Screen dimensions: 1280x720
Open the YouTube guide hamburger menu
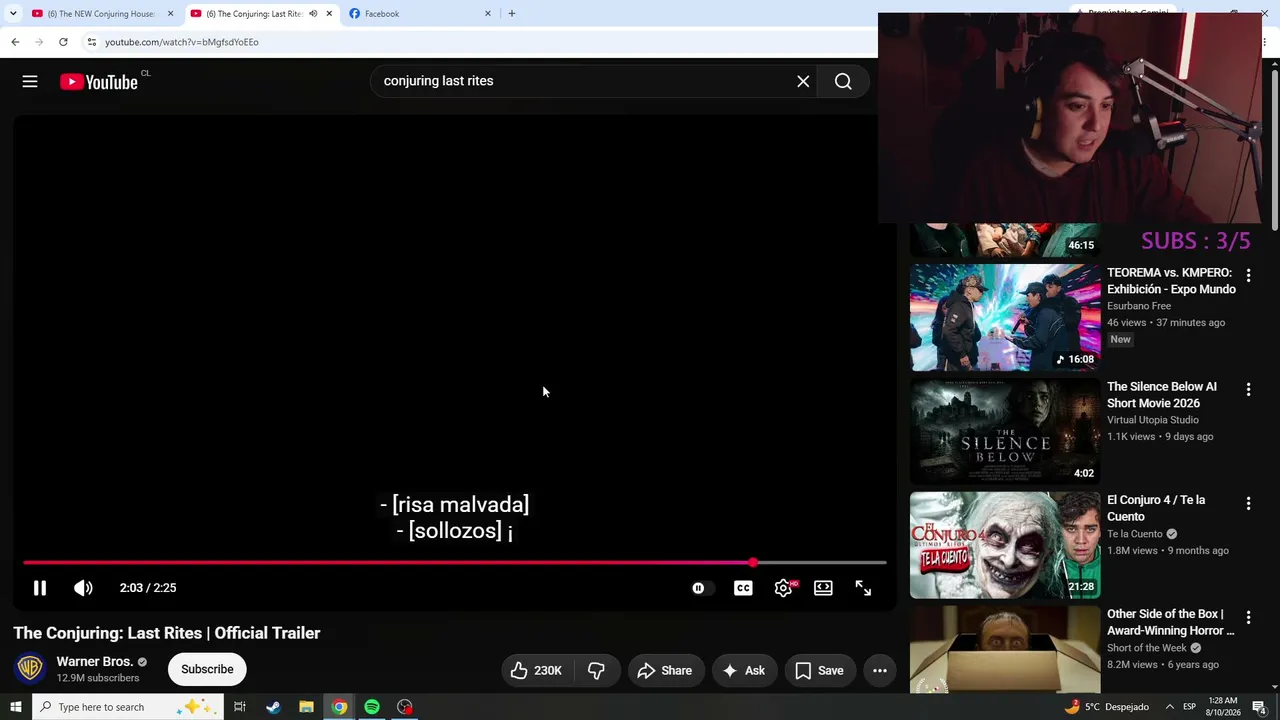tap(30, 82)
